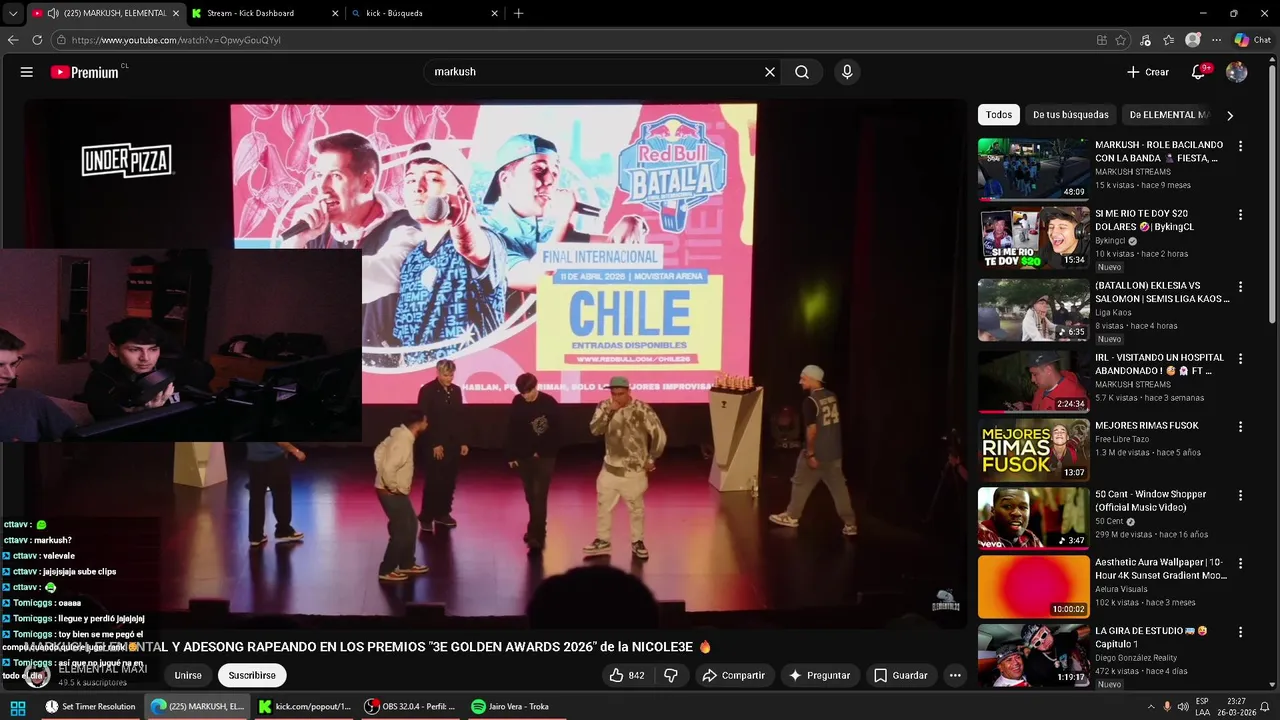Viewport: 1280px width, 720px height.
Task: Reload the page in the browser
Action: [x=37, y=40]
